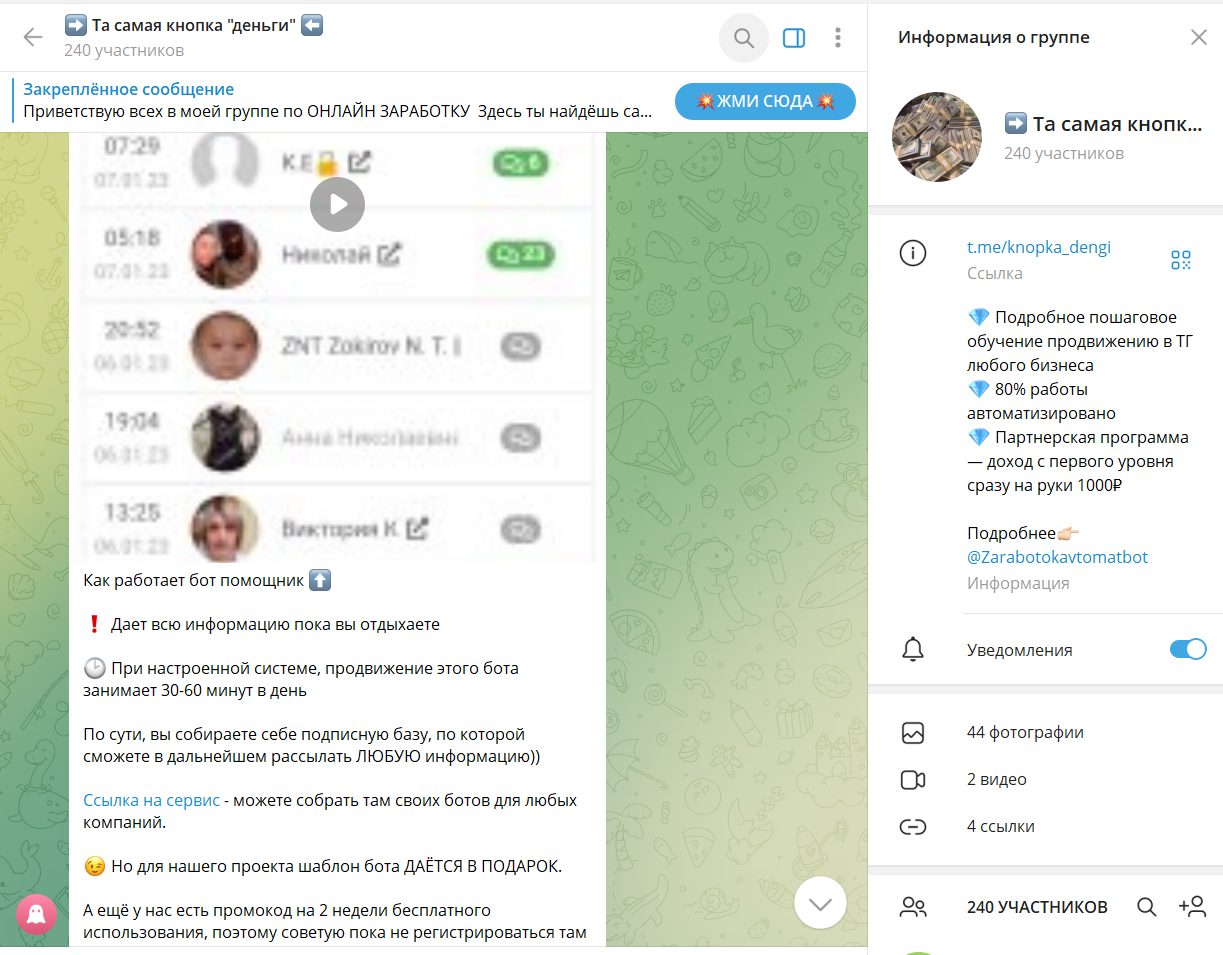Viewport: 1223px width, 955px height.
Task: Toggle the side panel layout icon
Action: [794, 38]
